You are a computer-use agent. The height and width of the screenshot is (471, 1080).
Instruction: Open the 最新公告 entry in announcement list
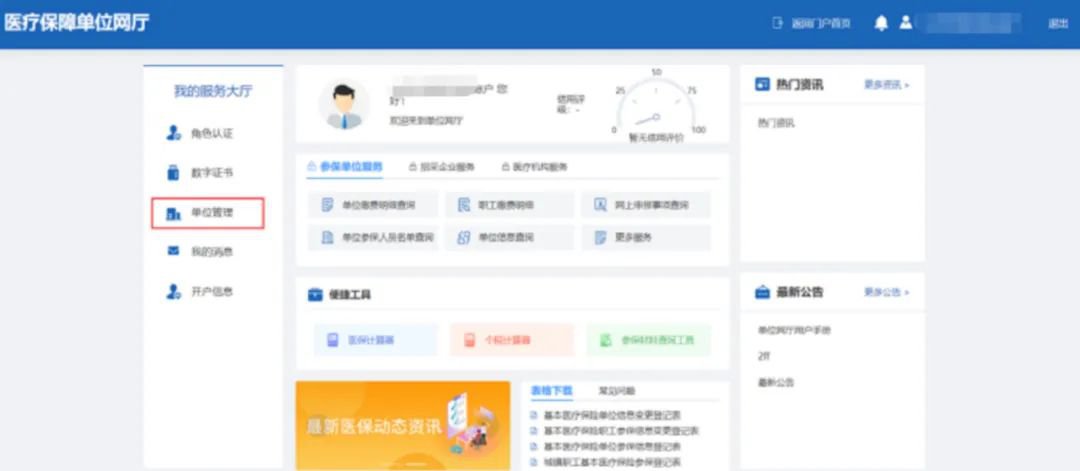776,382
